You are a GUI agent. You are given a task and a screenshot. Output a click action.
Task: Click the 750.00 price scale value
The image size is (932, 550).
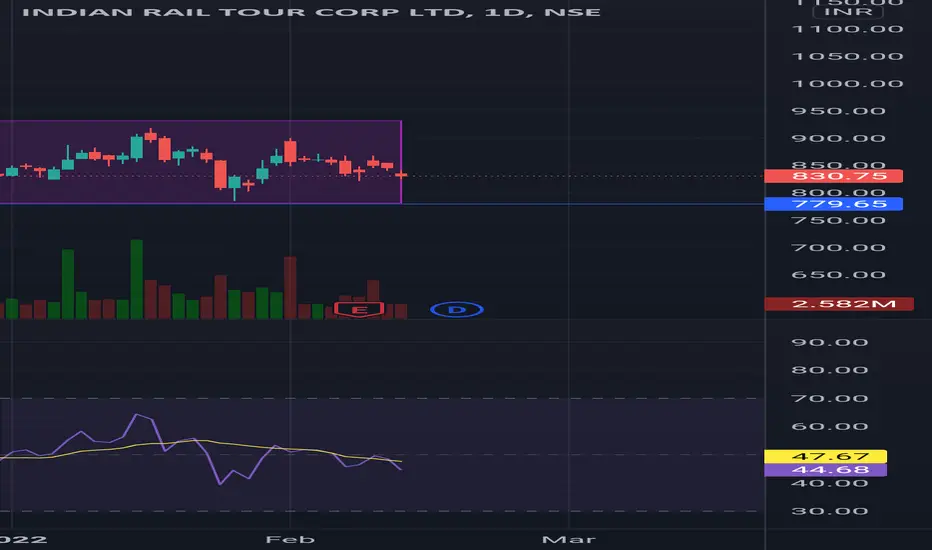click(x=839, y=221)
